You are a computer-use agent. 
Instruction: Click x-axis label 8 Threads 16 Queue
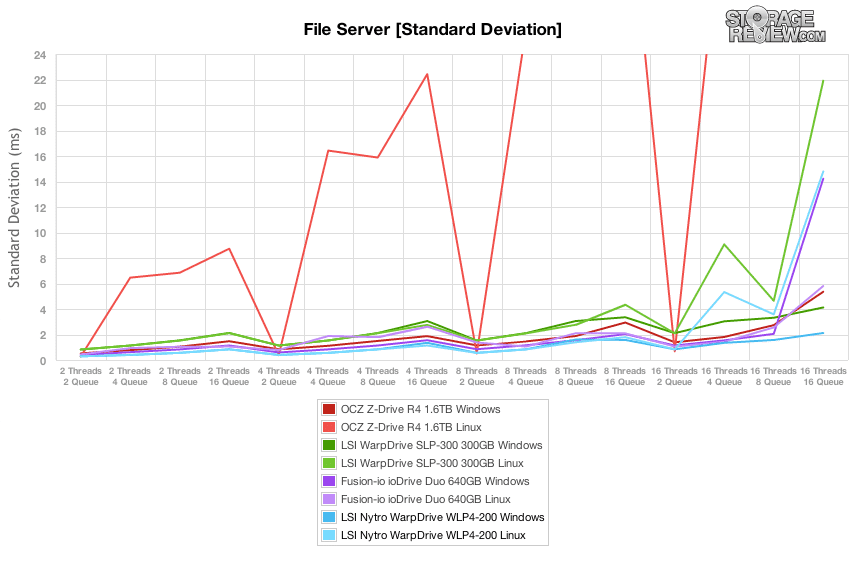point(625,376)
